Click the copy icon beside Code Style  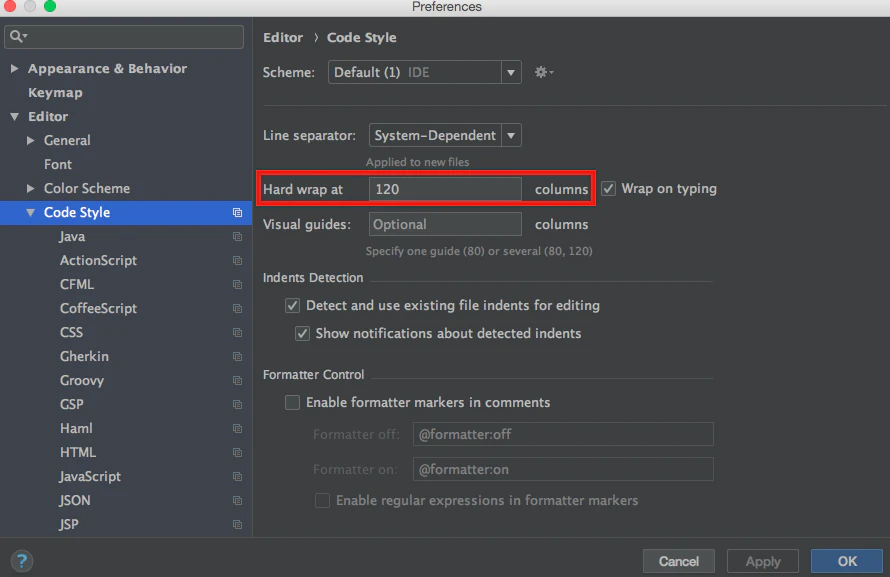[x=237, y=213]
